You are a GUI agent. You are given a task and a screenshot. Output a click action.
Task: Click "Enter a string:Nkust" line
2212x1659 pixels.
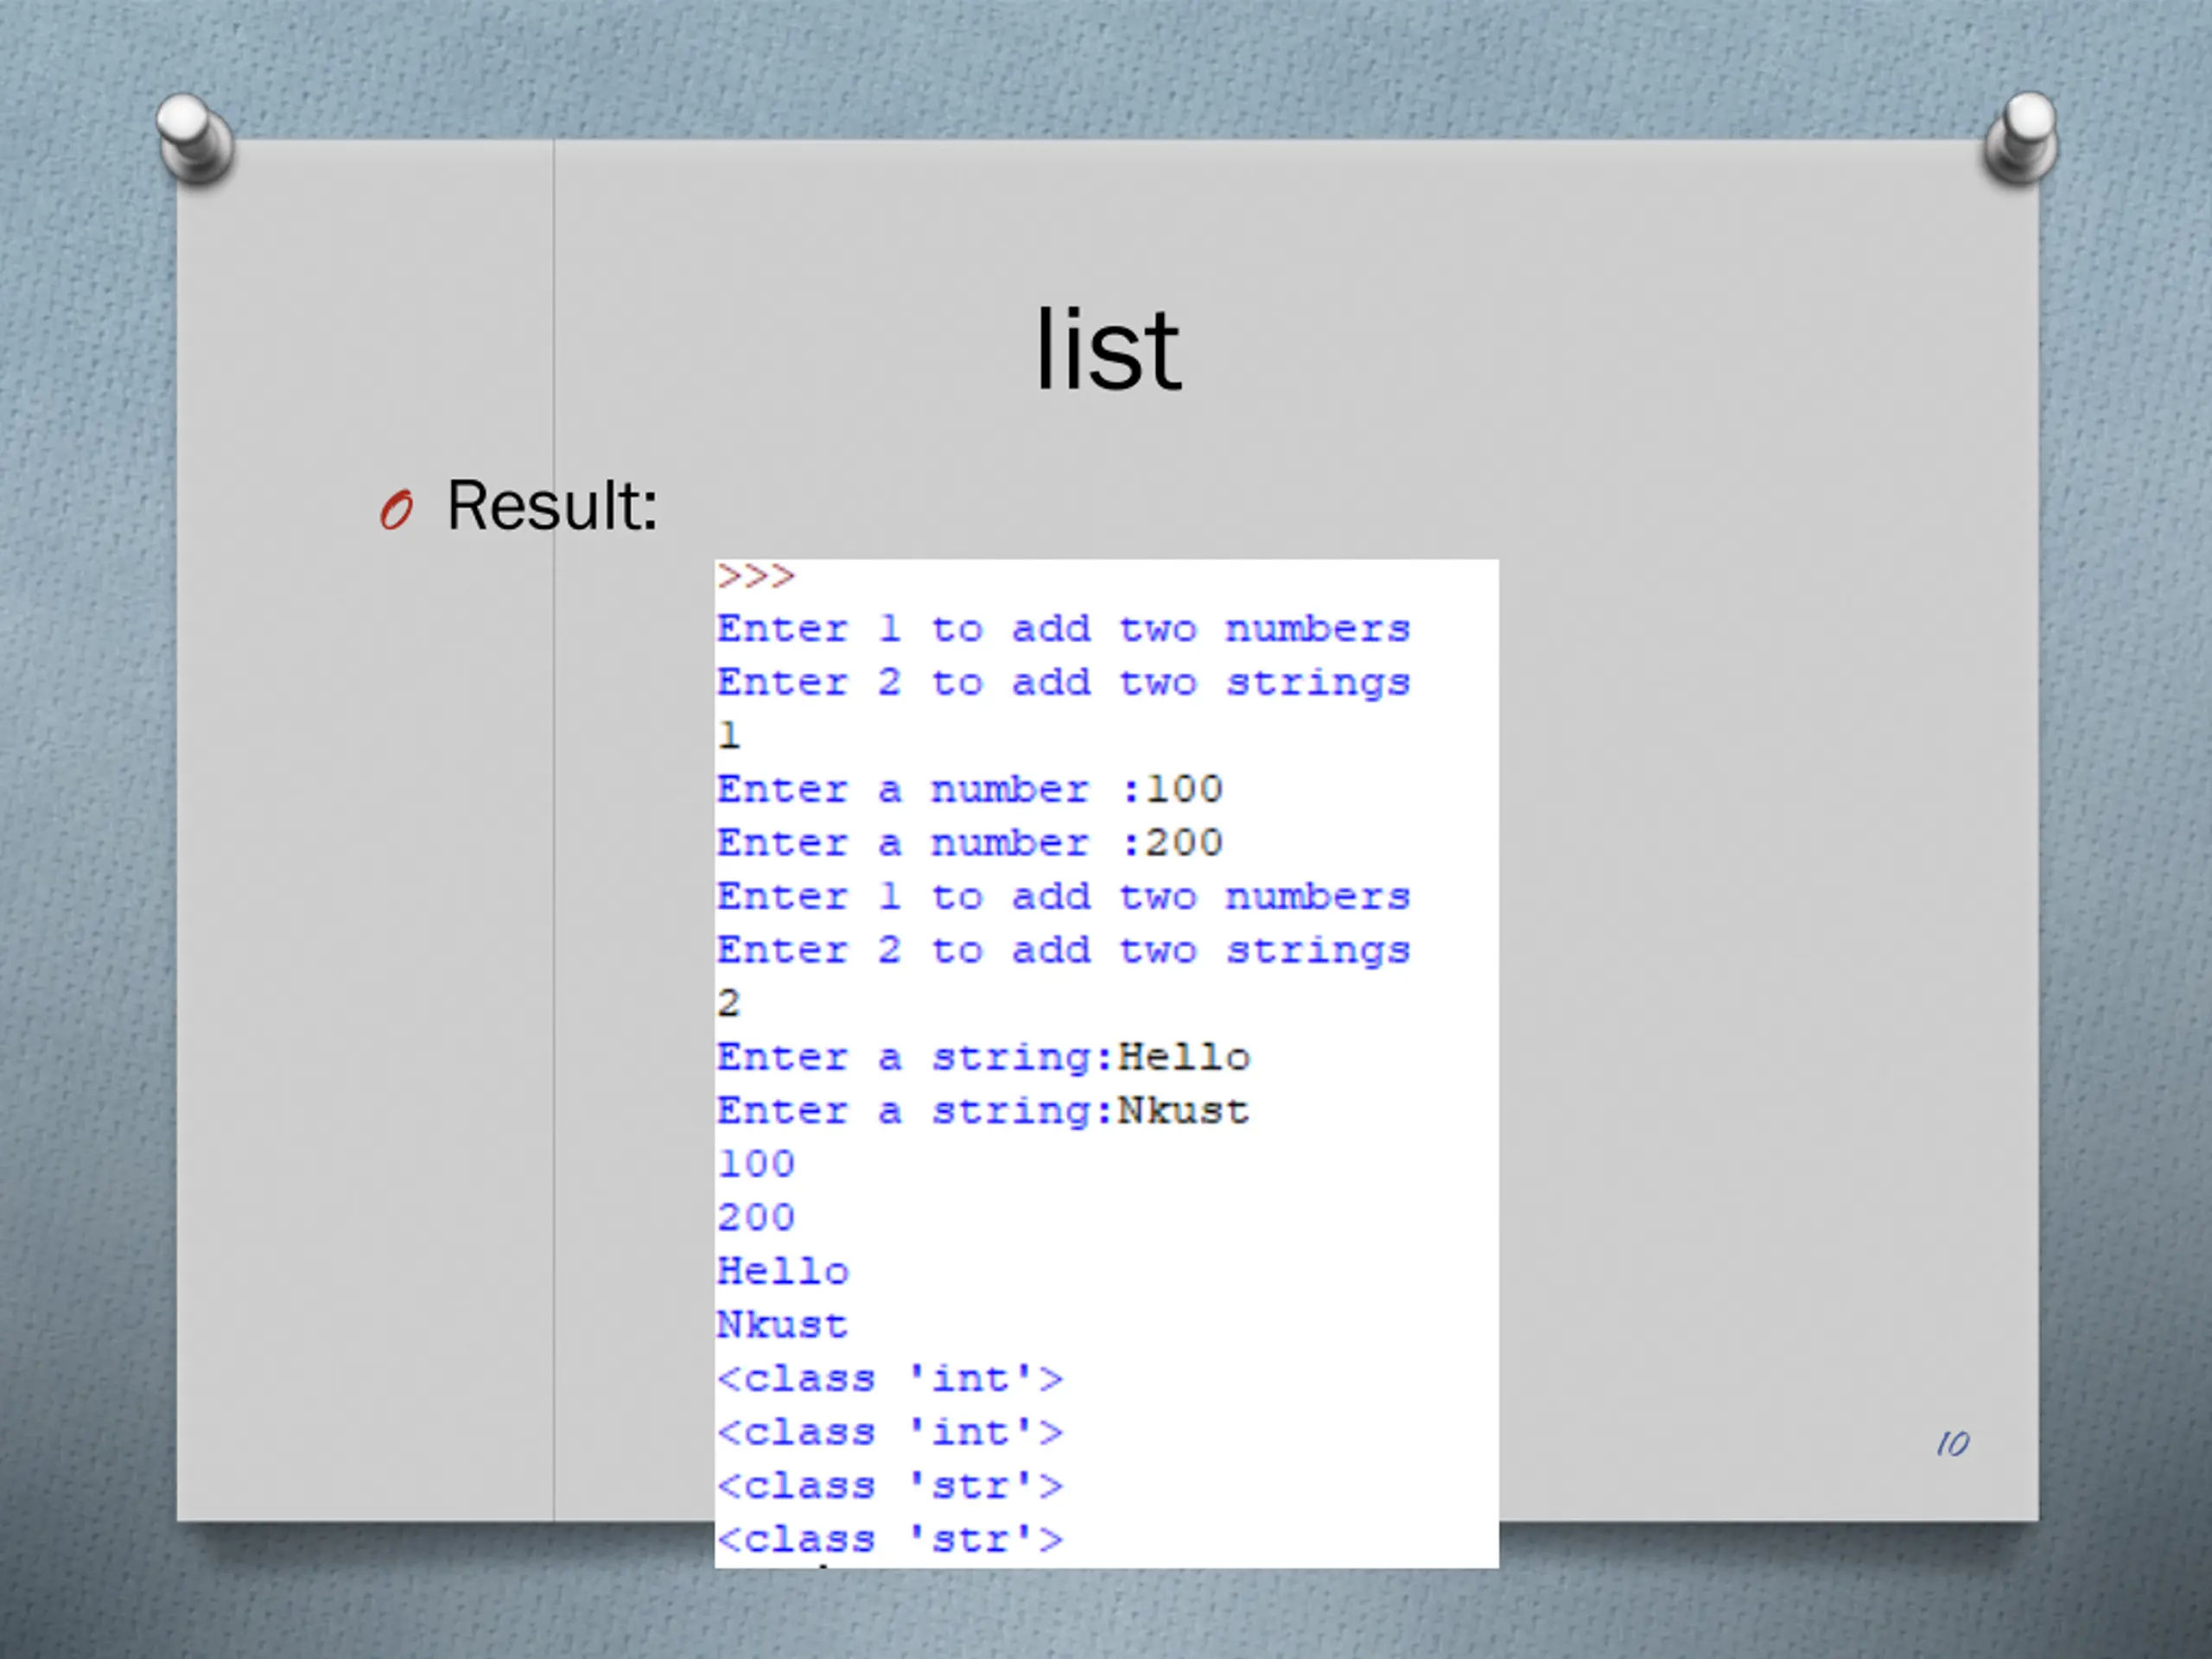984,1111
